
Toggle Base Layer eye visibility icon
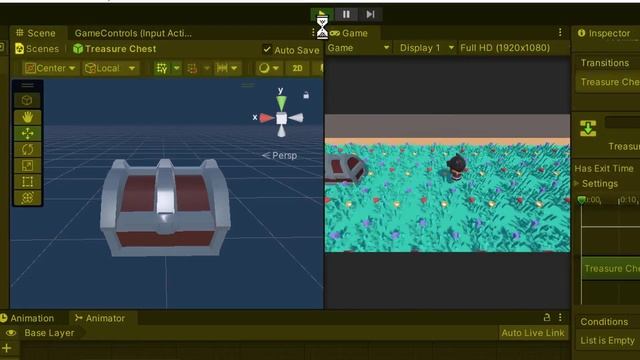point(11,333)
